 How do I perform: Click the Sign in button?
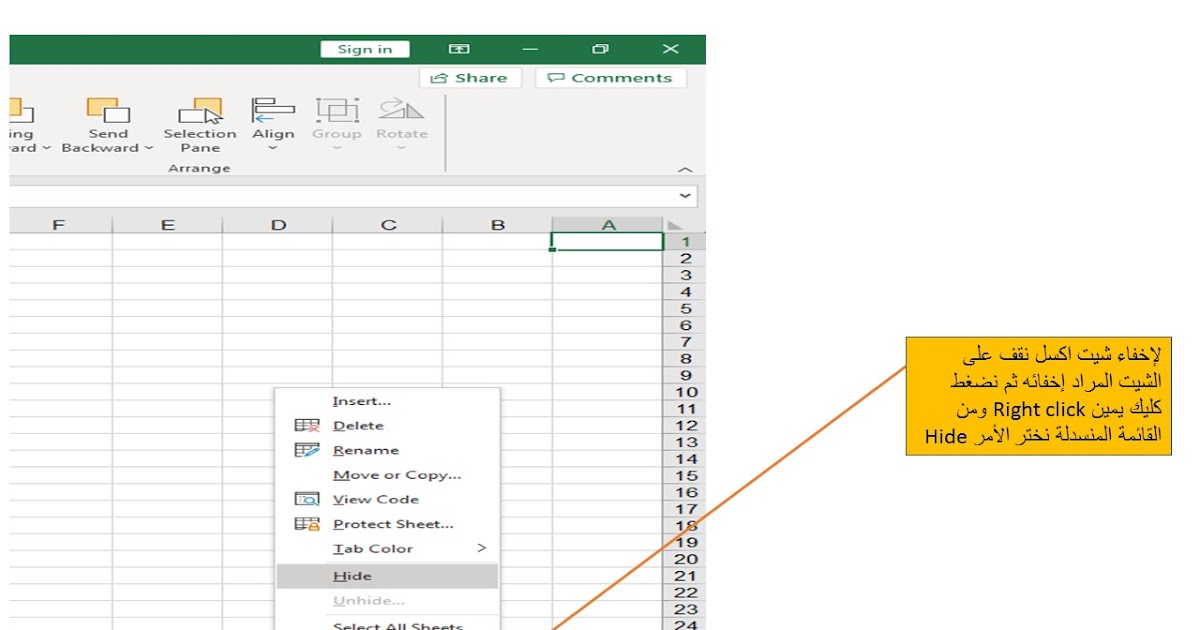pos(365,48)
